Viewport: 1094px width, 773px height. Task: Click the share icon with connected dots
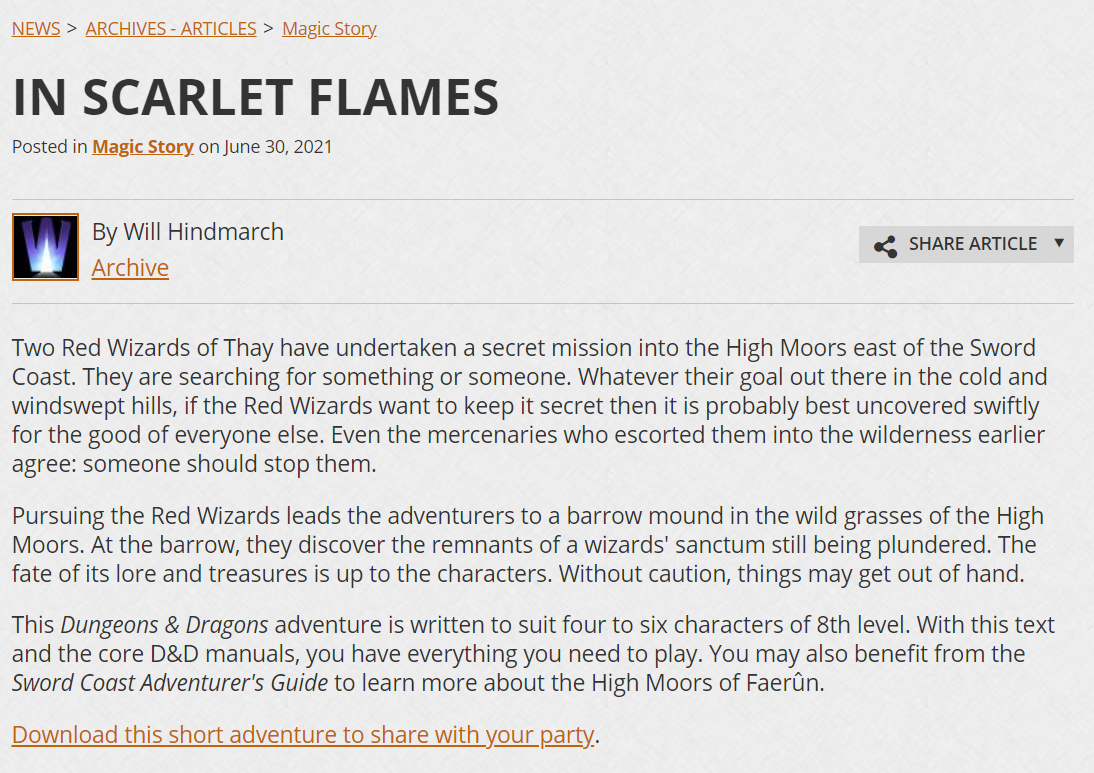(x=885, y=246)
